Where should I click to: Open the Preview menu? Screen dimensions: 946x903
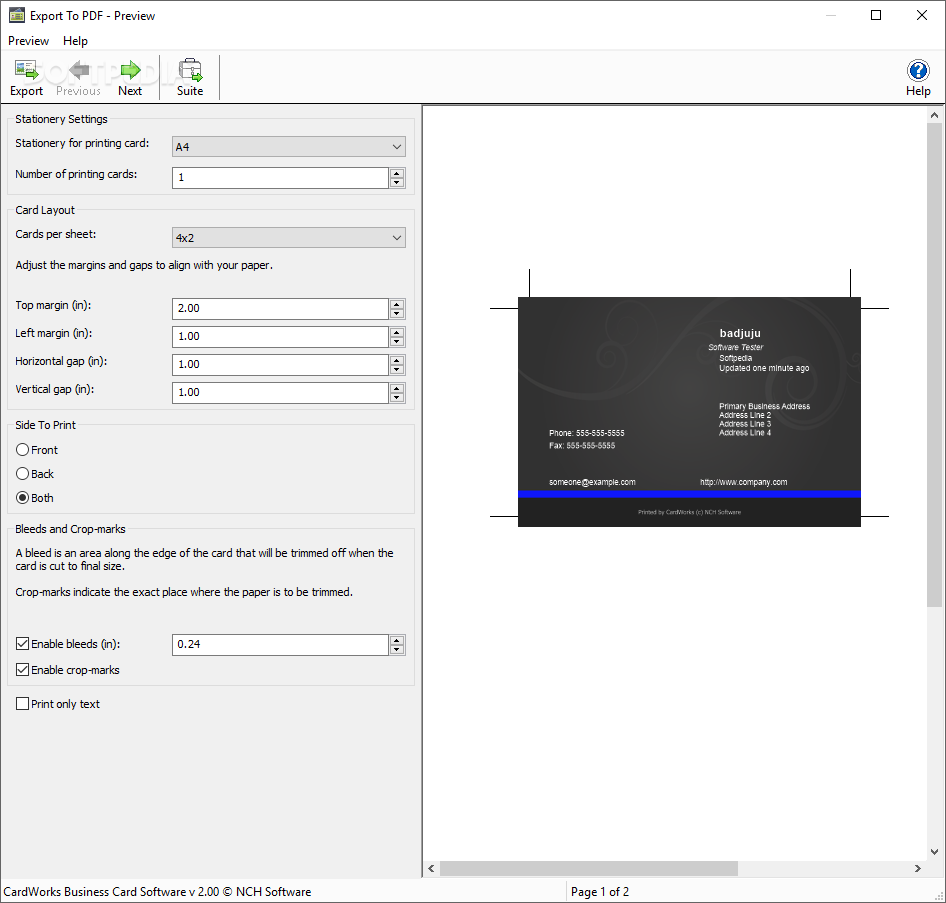[x=28, y=41]
